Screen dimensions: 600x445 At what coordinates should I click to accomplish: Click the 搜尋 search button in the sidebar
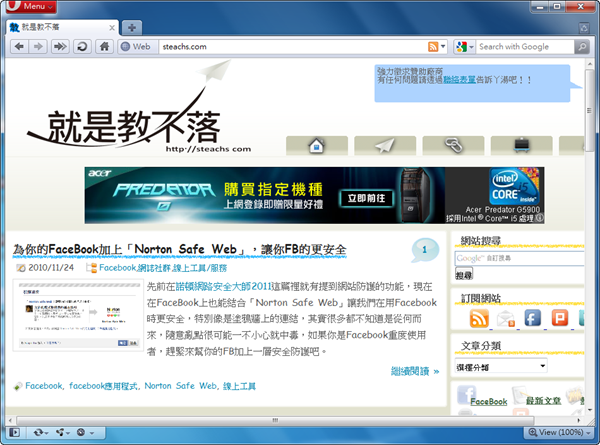(464, 274)
